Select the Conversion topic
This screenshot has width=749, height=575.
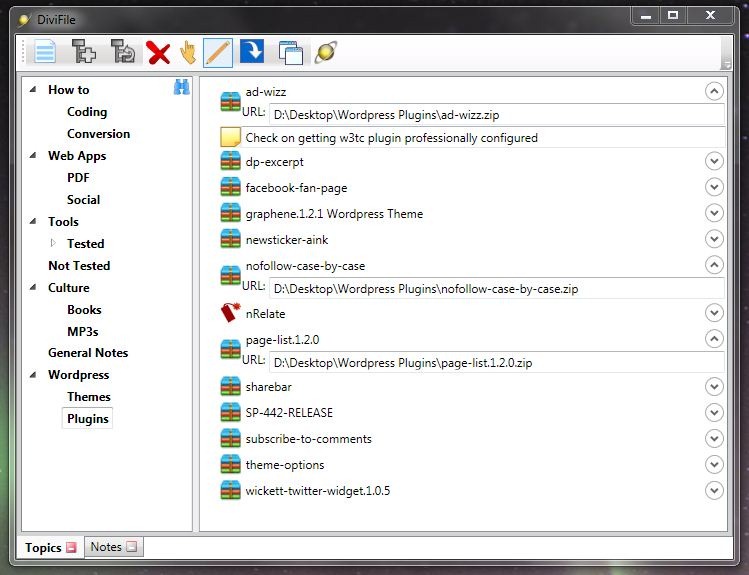(x=98, y=134)
